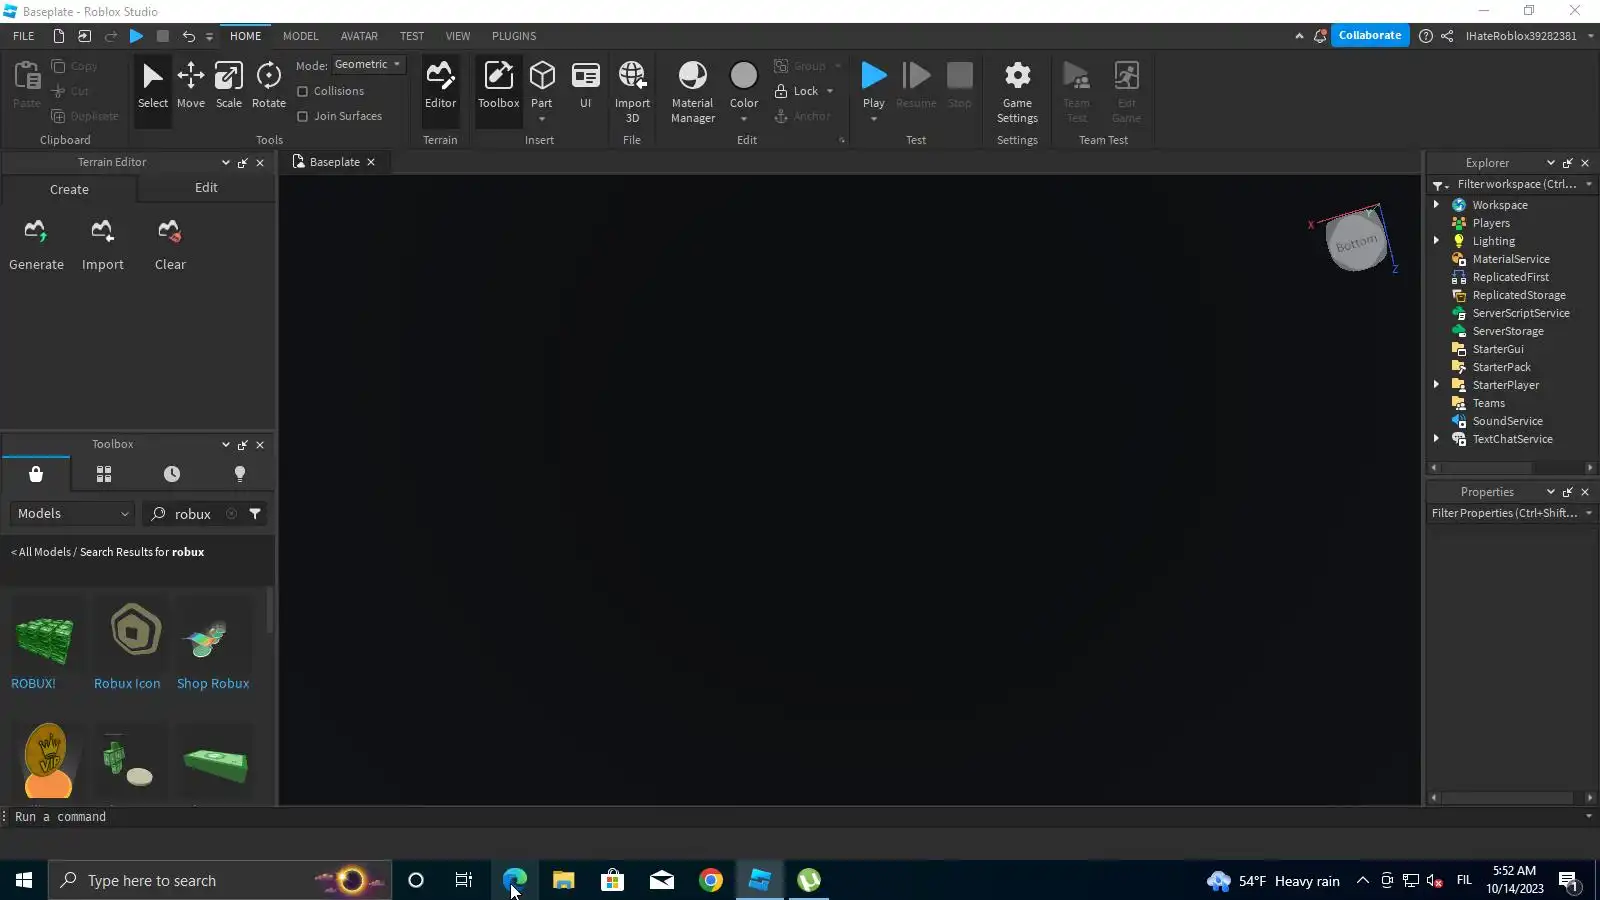Open the Mode Geometric dropdown
This screenshot has width=1600, height=900.
[369, 64]
